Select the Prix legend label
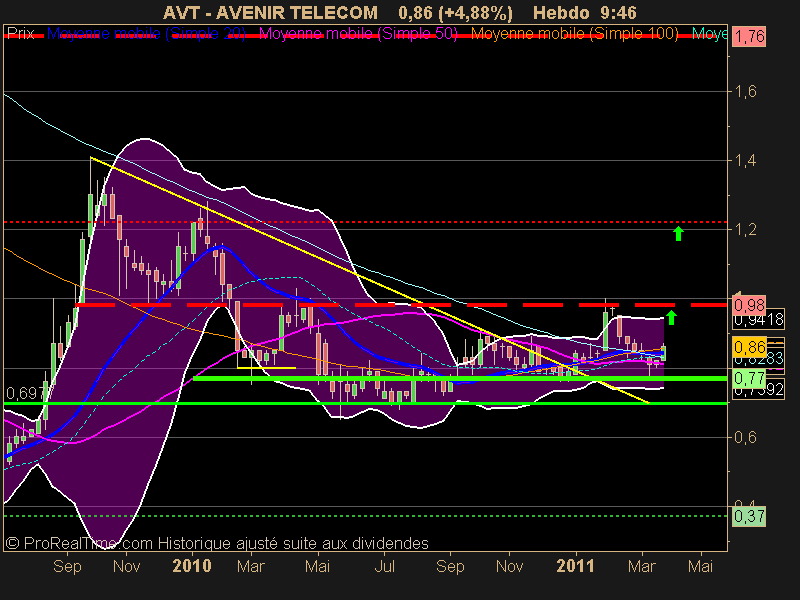The height and width of the screenshot is (600, 800). pyautogui.click(x=21, y=34)
